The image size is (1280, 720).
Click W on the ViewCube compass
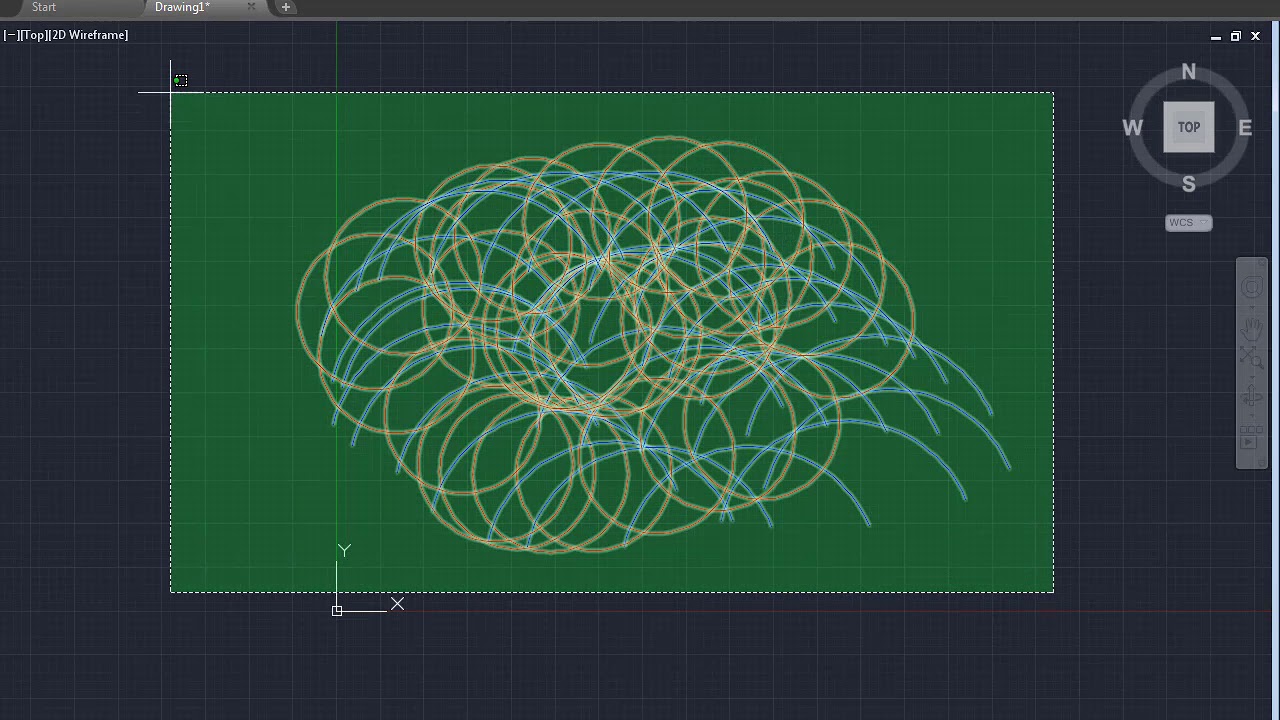(1132, 128)
